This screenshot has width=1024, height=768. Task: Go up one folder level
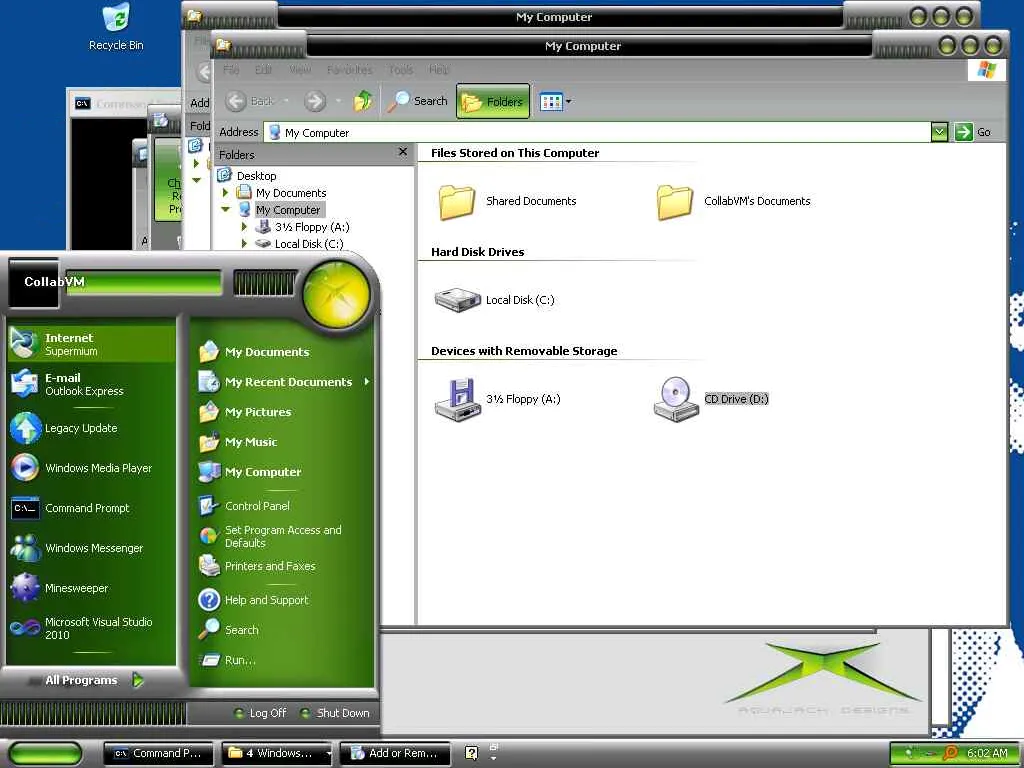(x=363, y=101)
